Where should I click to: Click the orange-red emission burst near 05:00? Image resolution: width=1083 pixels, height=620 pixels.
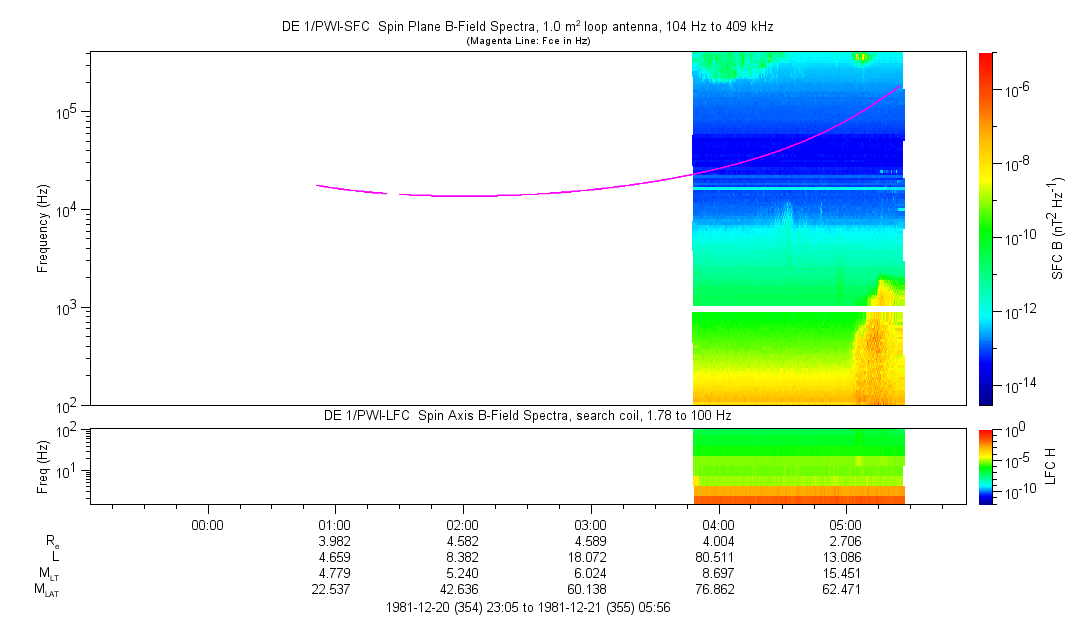coord(875,355)
